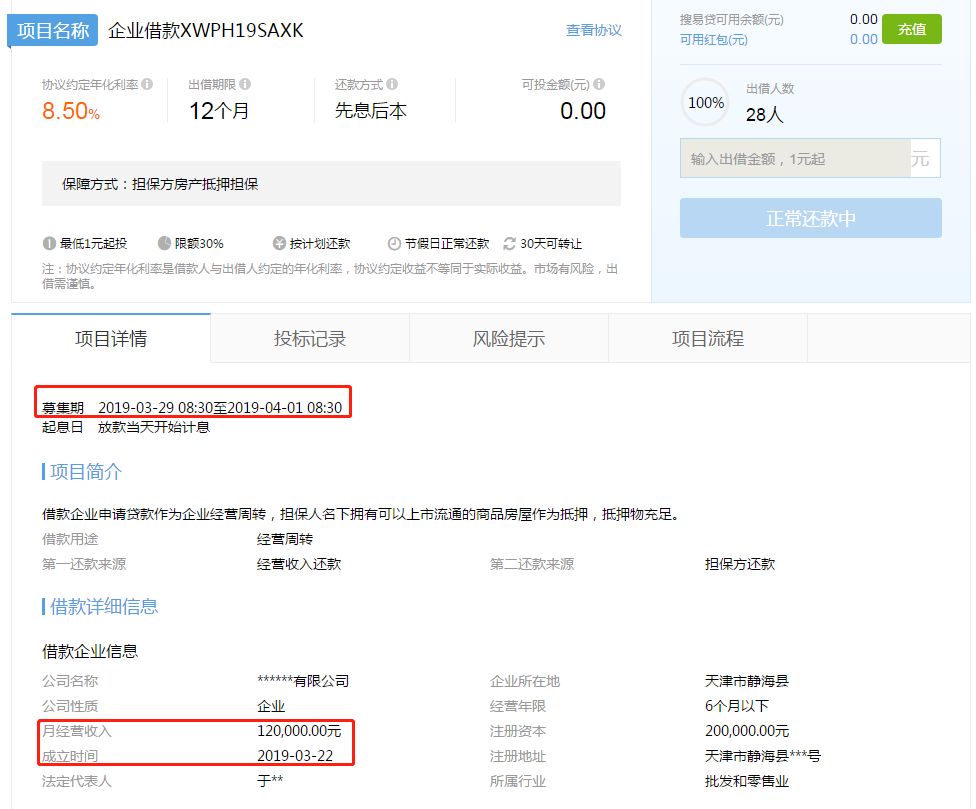Focus the 输入出借金额 input field
Screen dimensions: 976x809
[x=795, y=159]
